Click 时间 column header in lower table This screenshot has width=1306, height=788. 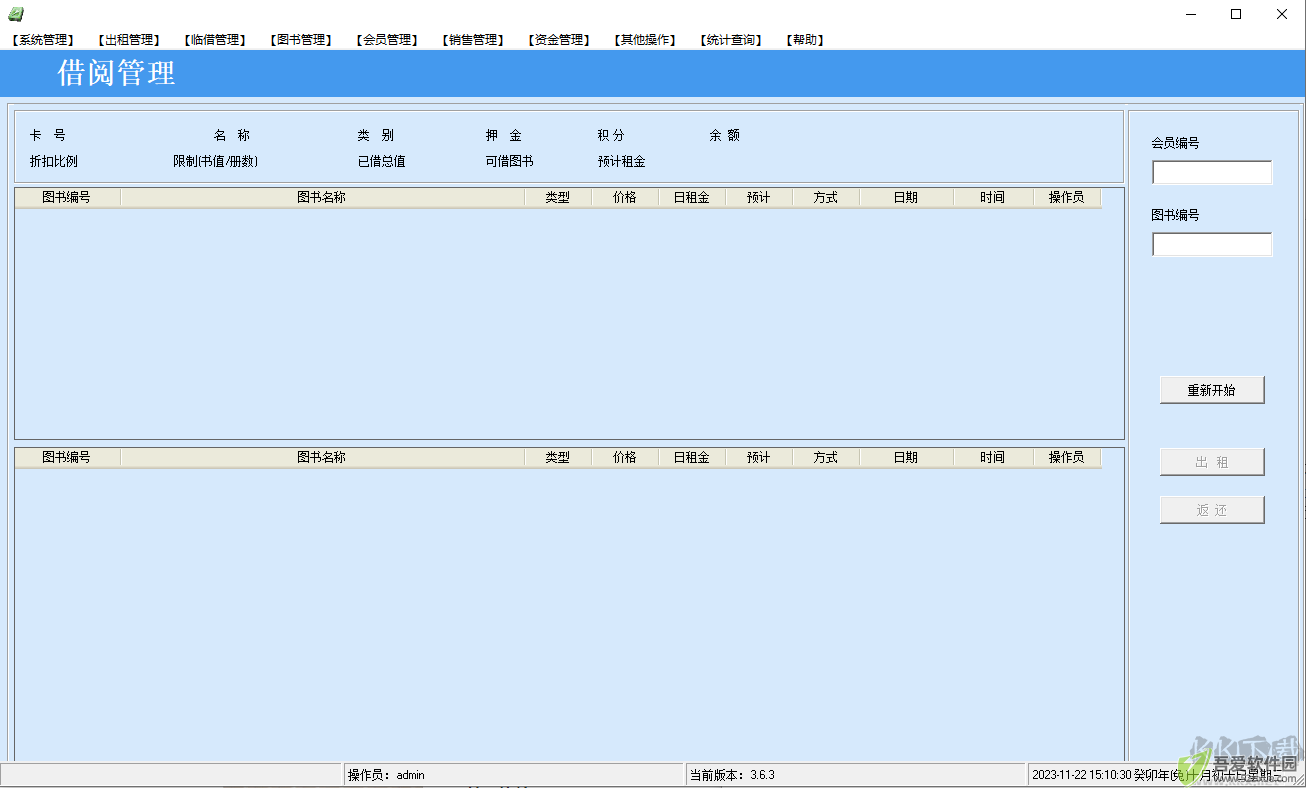[x=993, y=458]
